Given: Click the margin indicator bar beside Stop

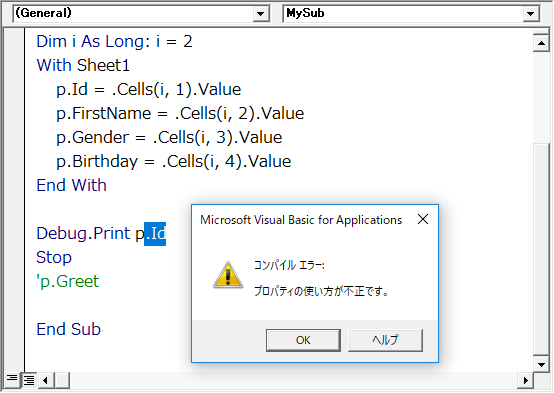Looking at the screenshot, I should click(x=14, y=257).
